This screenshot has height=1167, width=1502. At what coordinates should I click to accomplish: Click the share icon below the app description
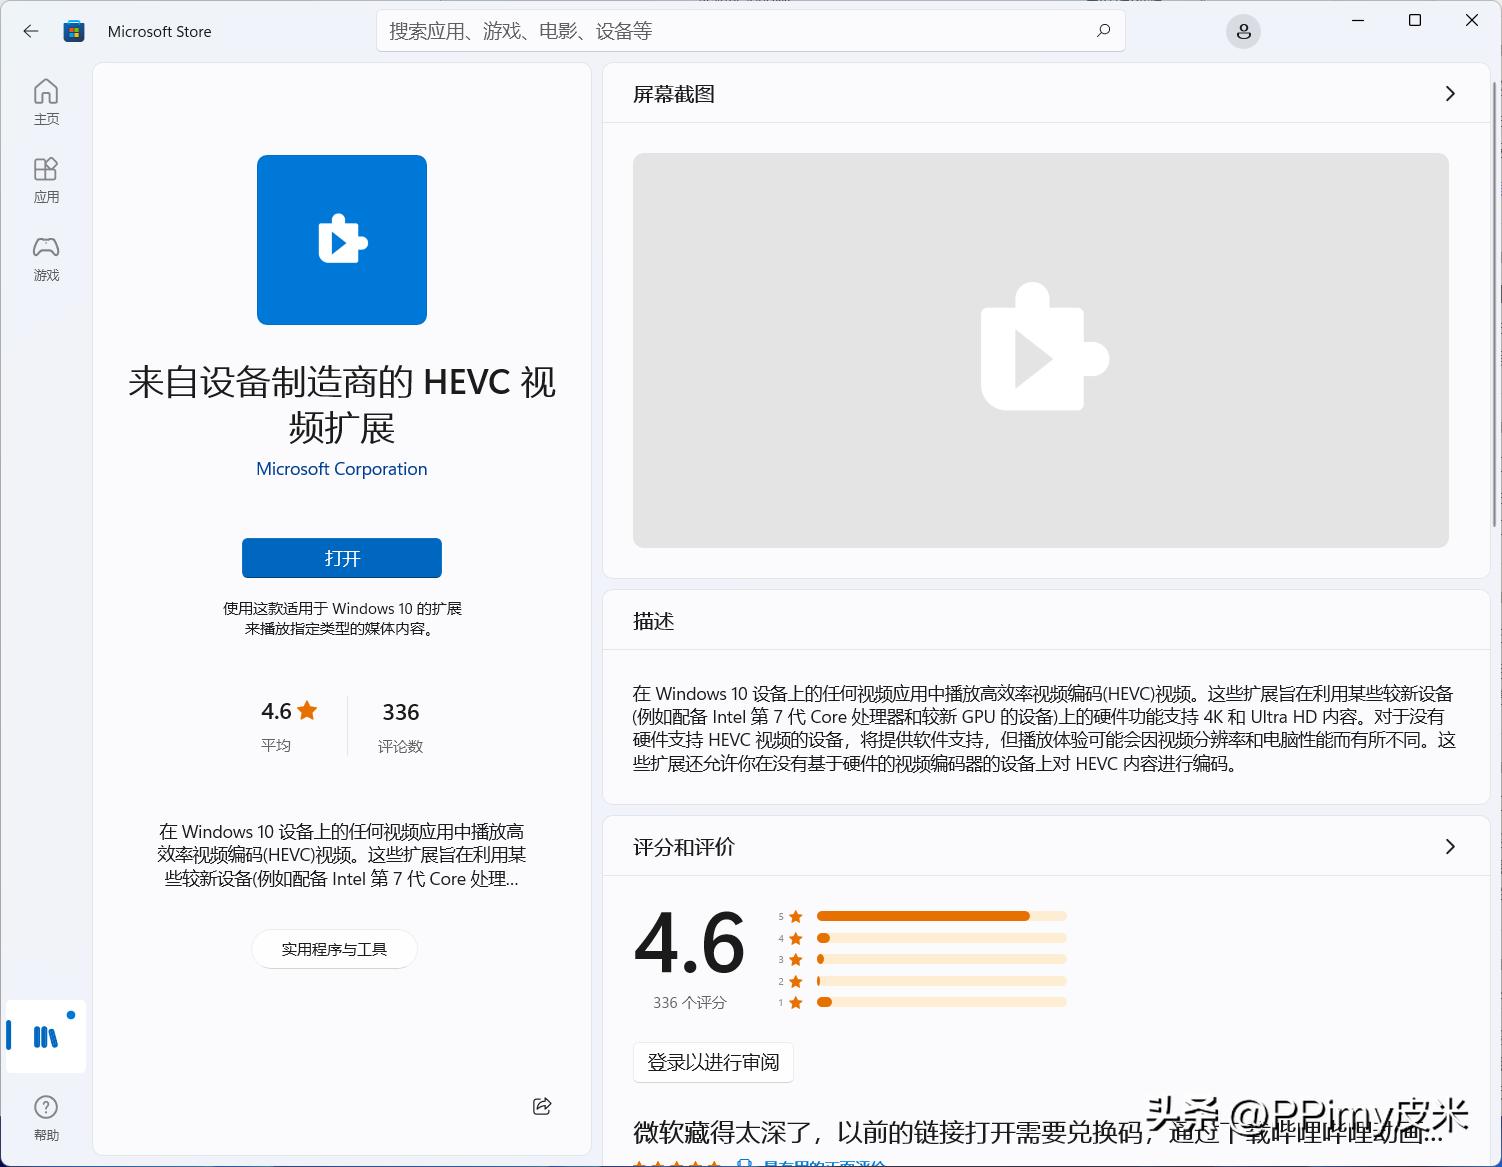(541, 1106)
